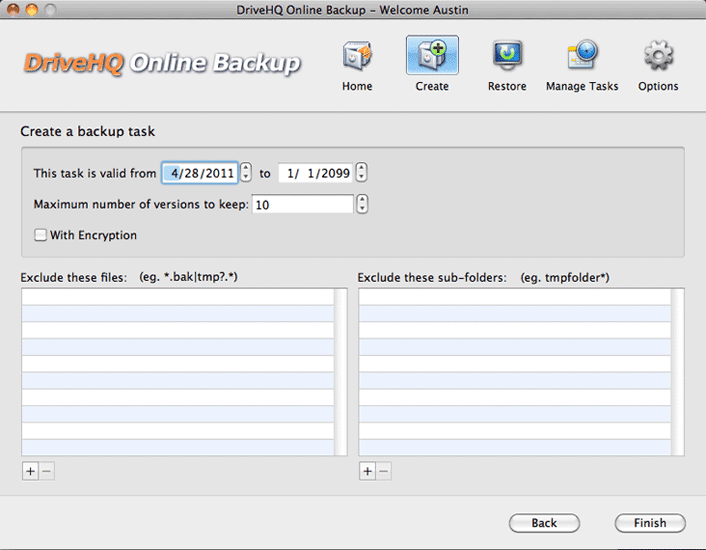The width and height of the screenshot is (706, 550).
Task: Click the end date field 1/1/2099
Action: click(315, 173)
